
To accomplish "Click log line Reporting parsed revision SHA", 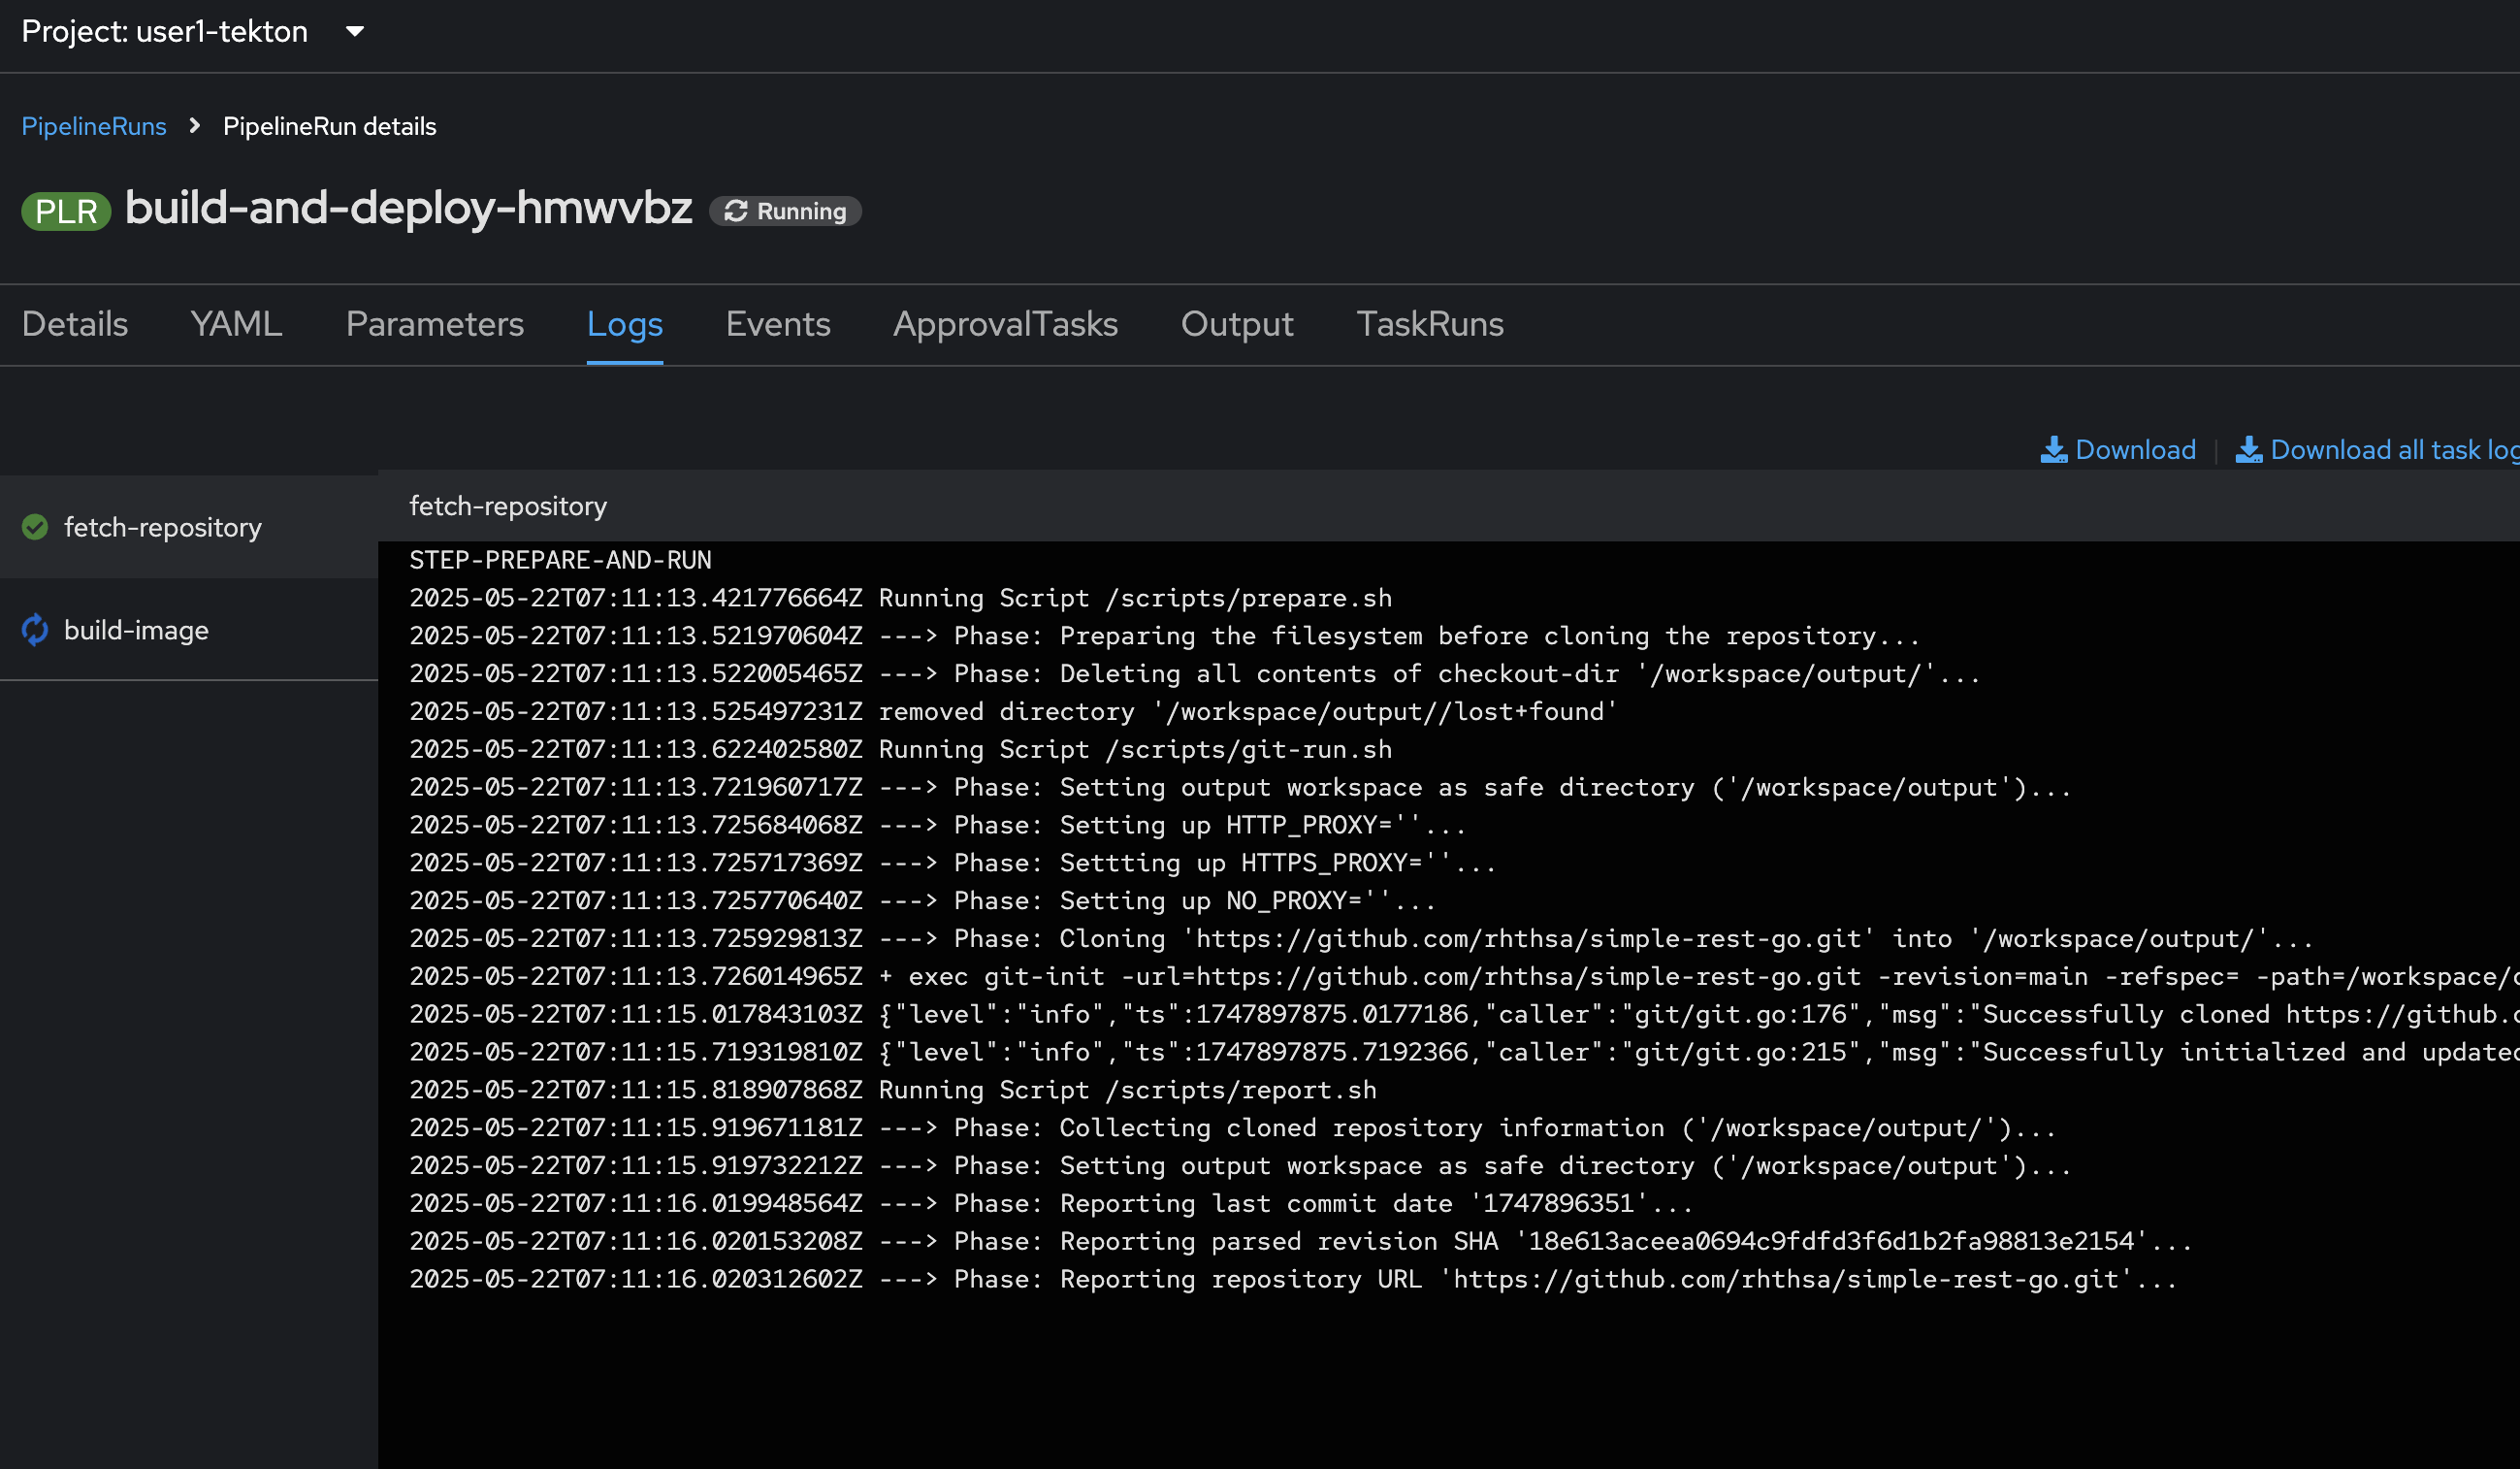I will [x=1301, y=1242].
